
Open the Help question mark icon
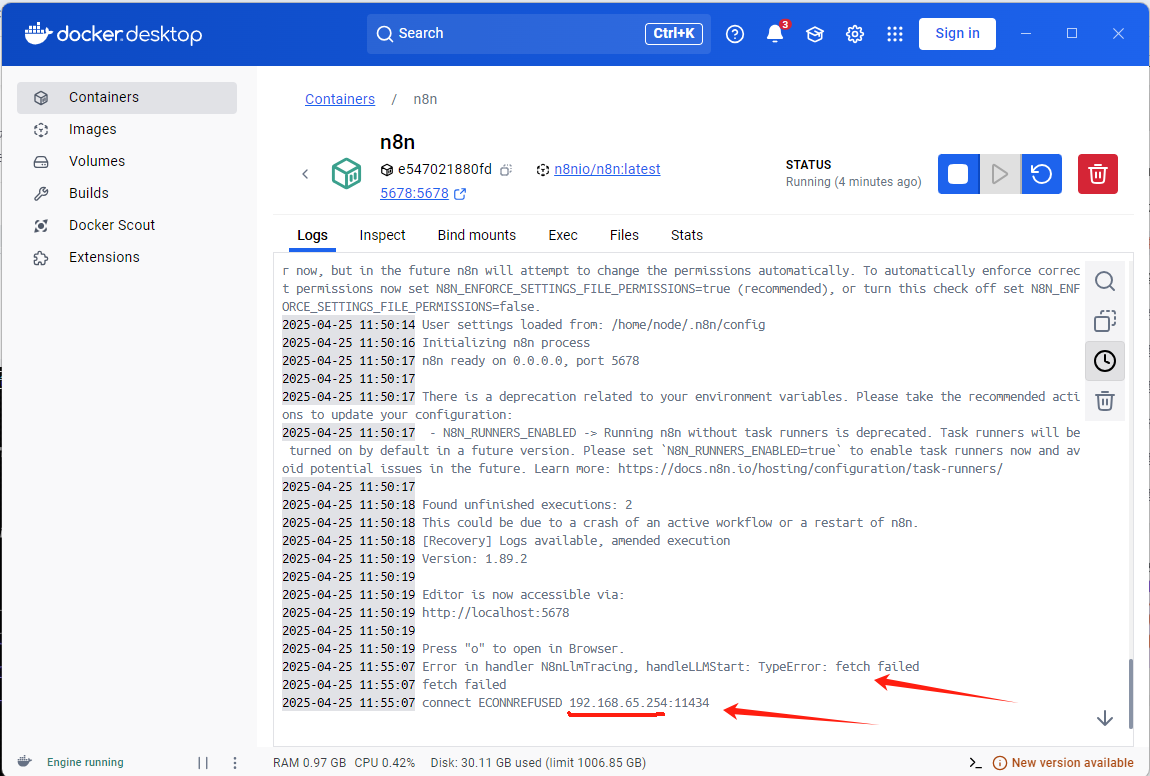point(734,34)
